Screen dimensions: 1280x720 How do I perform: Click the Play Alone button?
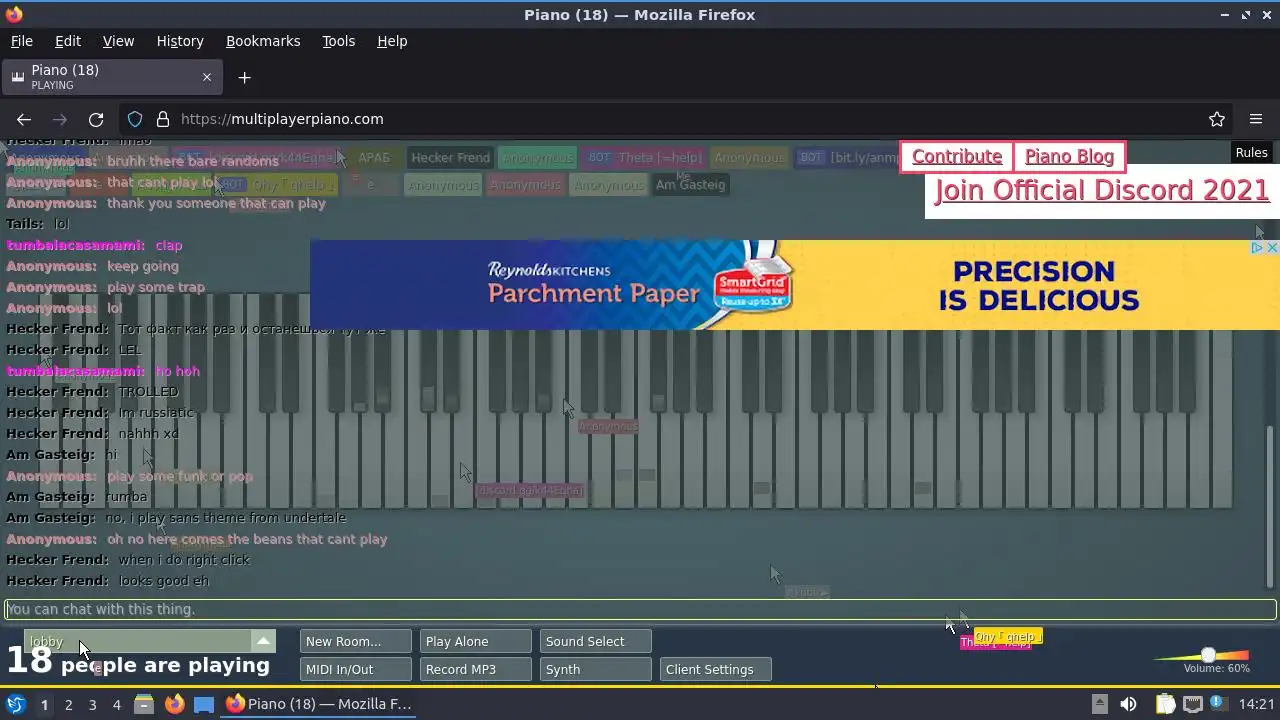[475, 641]
